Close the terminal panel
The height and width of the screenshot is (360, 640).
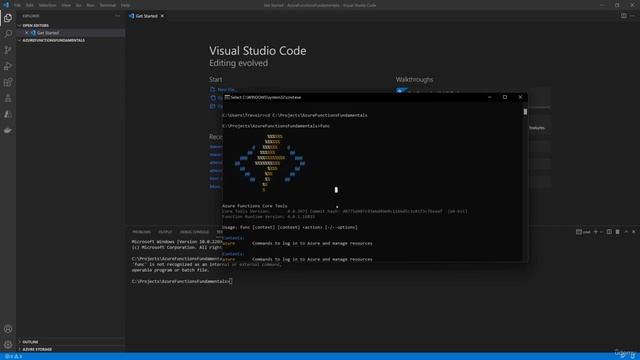[x=634, y=232]
